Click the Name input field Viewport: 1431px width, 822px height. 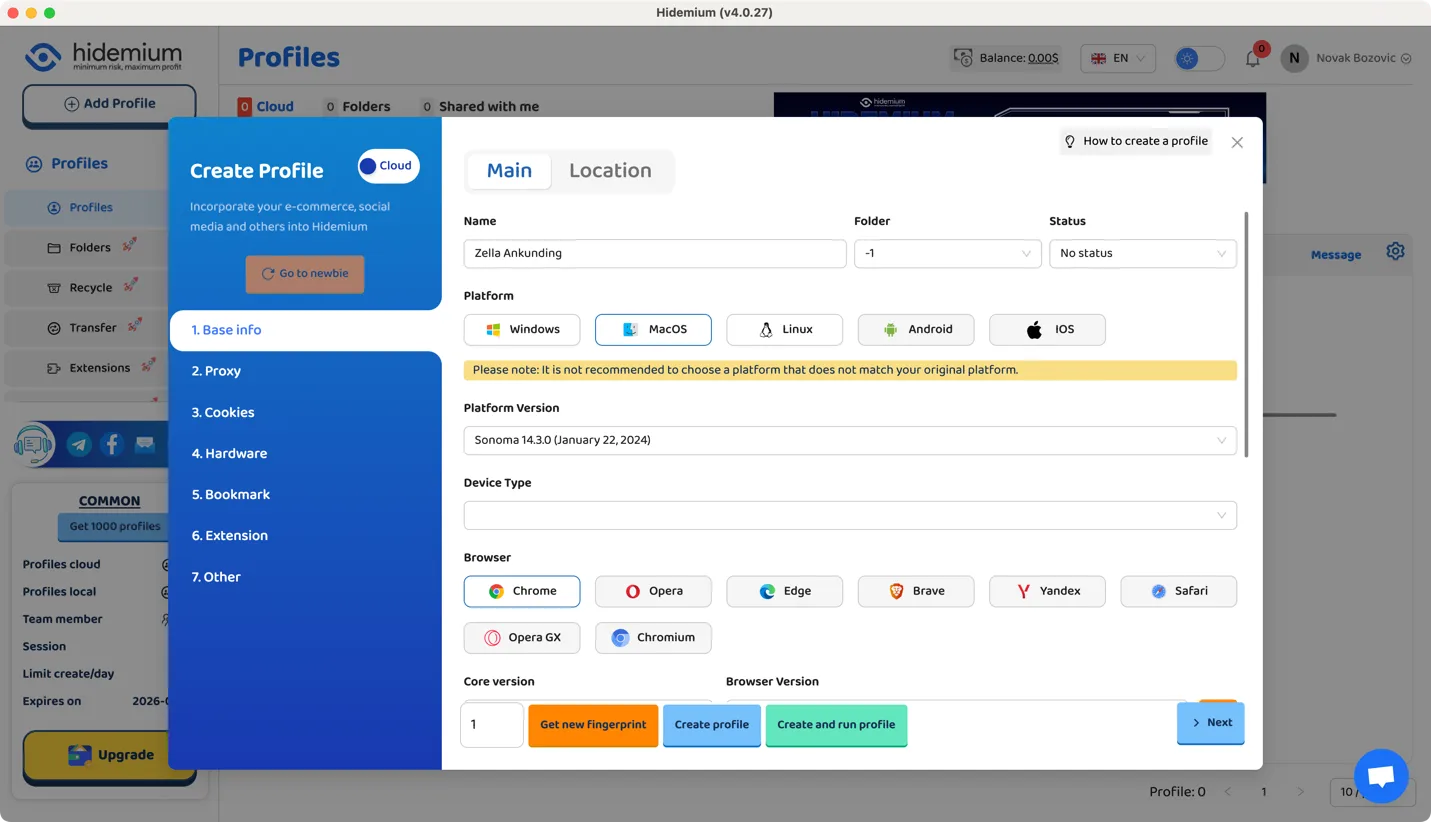[655, 253]
